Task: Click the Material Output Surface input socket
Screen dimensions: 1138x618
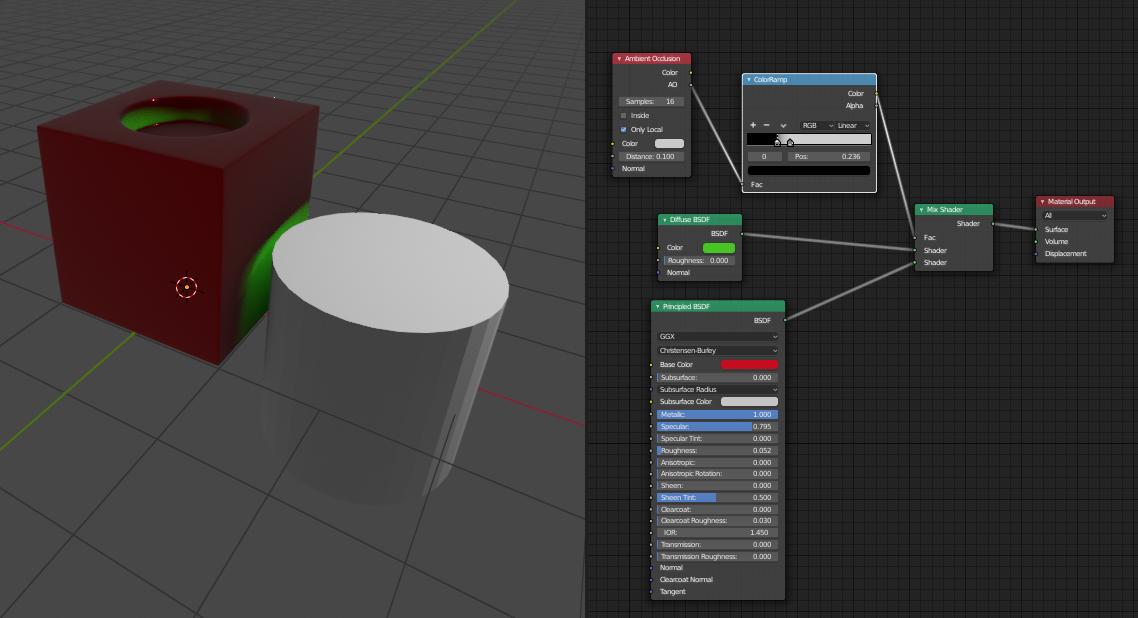Action: (x=1036, y=230)
